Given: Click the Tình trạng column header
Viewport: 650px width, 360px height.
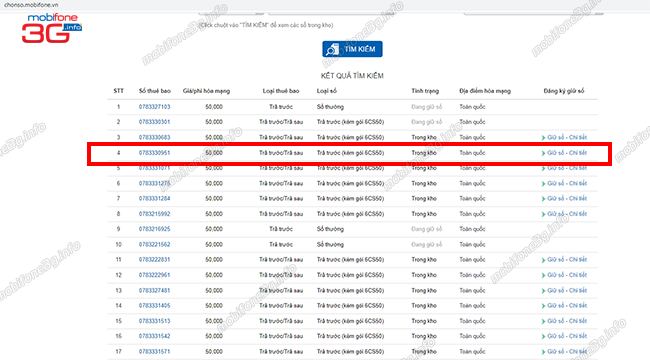Looking at the screenshot, I should coord(425,91).
